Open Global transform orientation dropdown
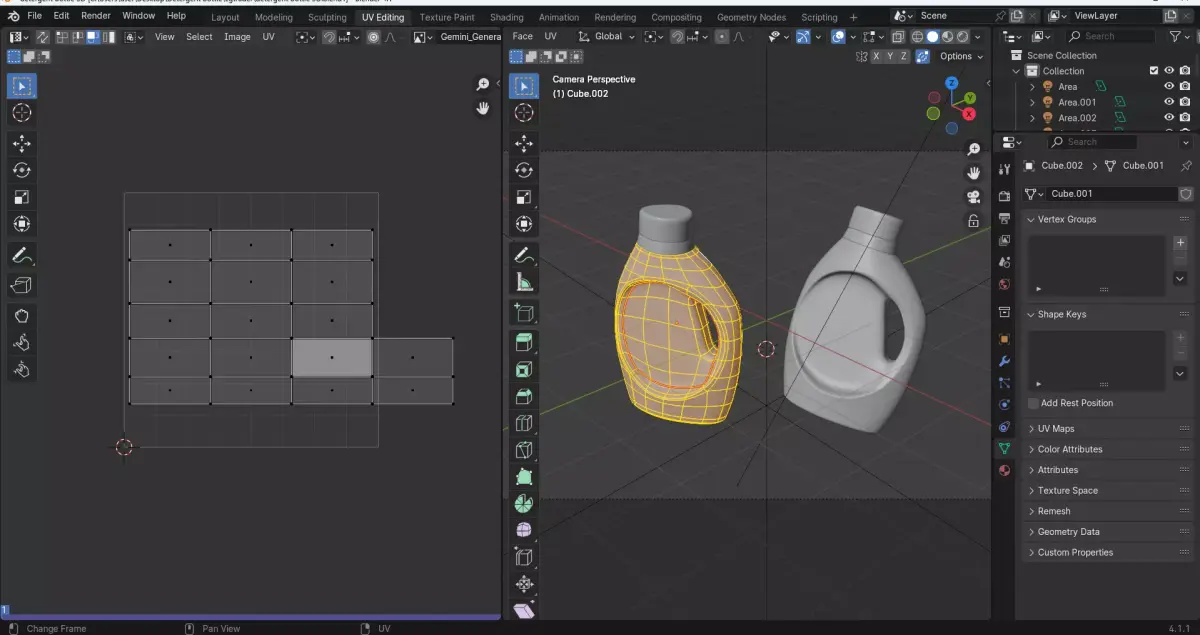The width and height of the screenshot is (1200, 635). pyautogui.click(x=608, y=36)
